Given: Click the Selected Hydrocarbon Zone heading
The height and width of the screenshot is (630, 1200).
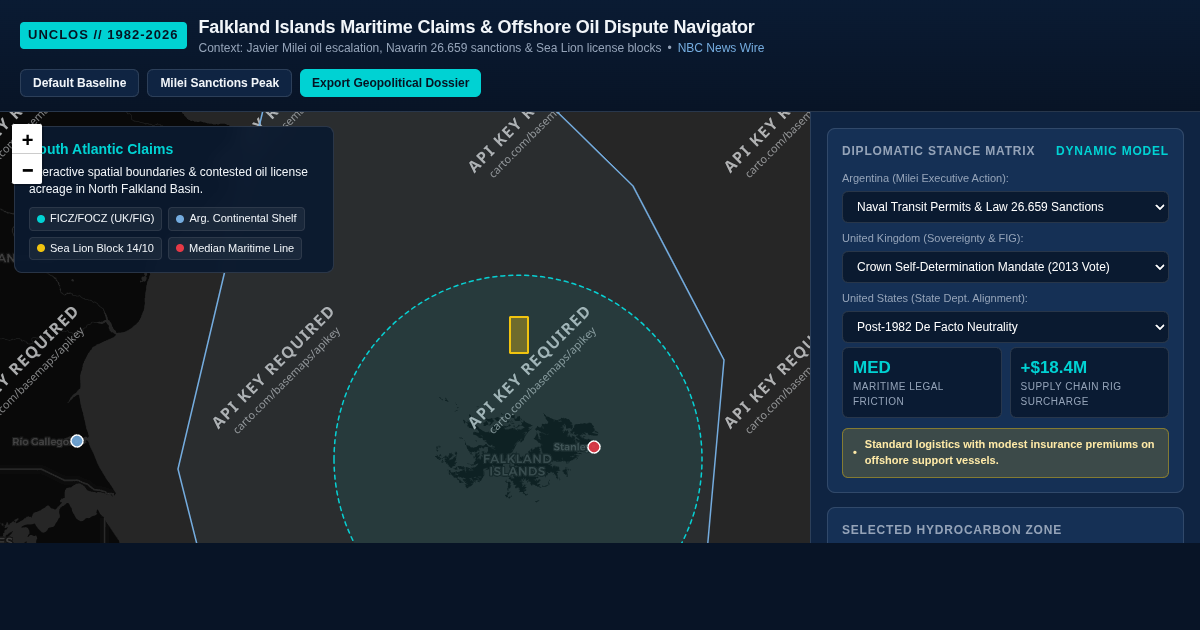Looking at the screenshot, I should coord(952,530).
